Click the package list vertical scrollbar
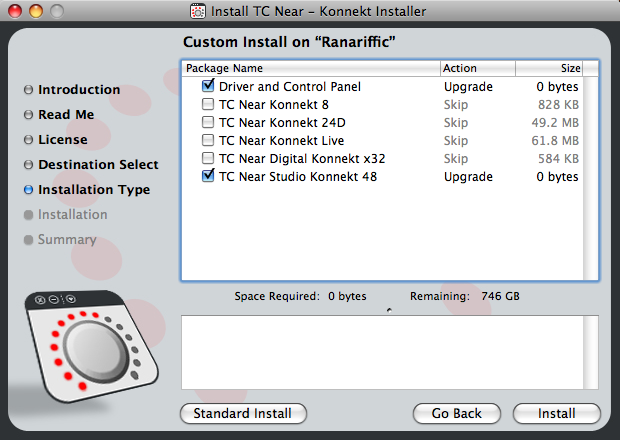Screen dimensions: 620x440 tap(591, 178)
